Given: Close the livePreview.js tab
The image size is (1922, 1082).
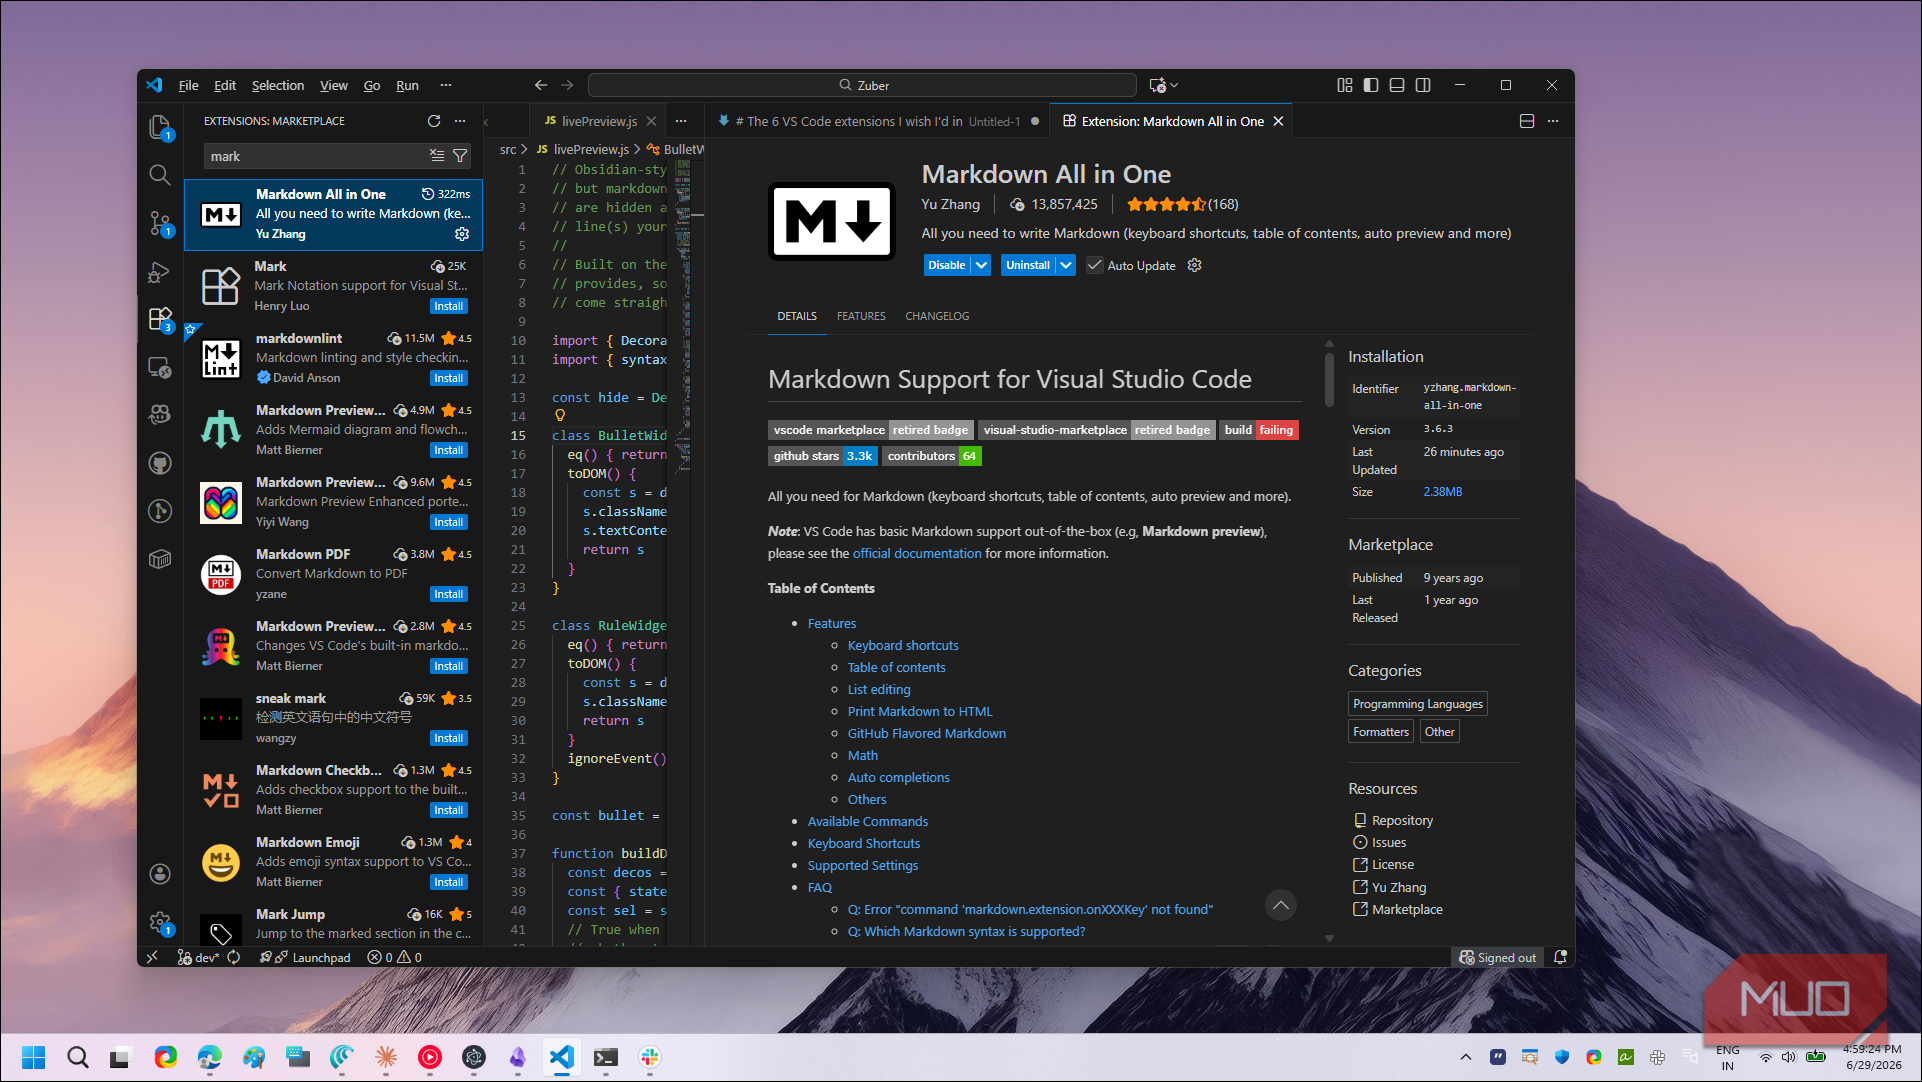Looking at the screenshot, I should point(651,121).
